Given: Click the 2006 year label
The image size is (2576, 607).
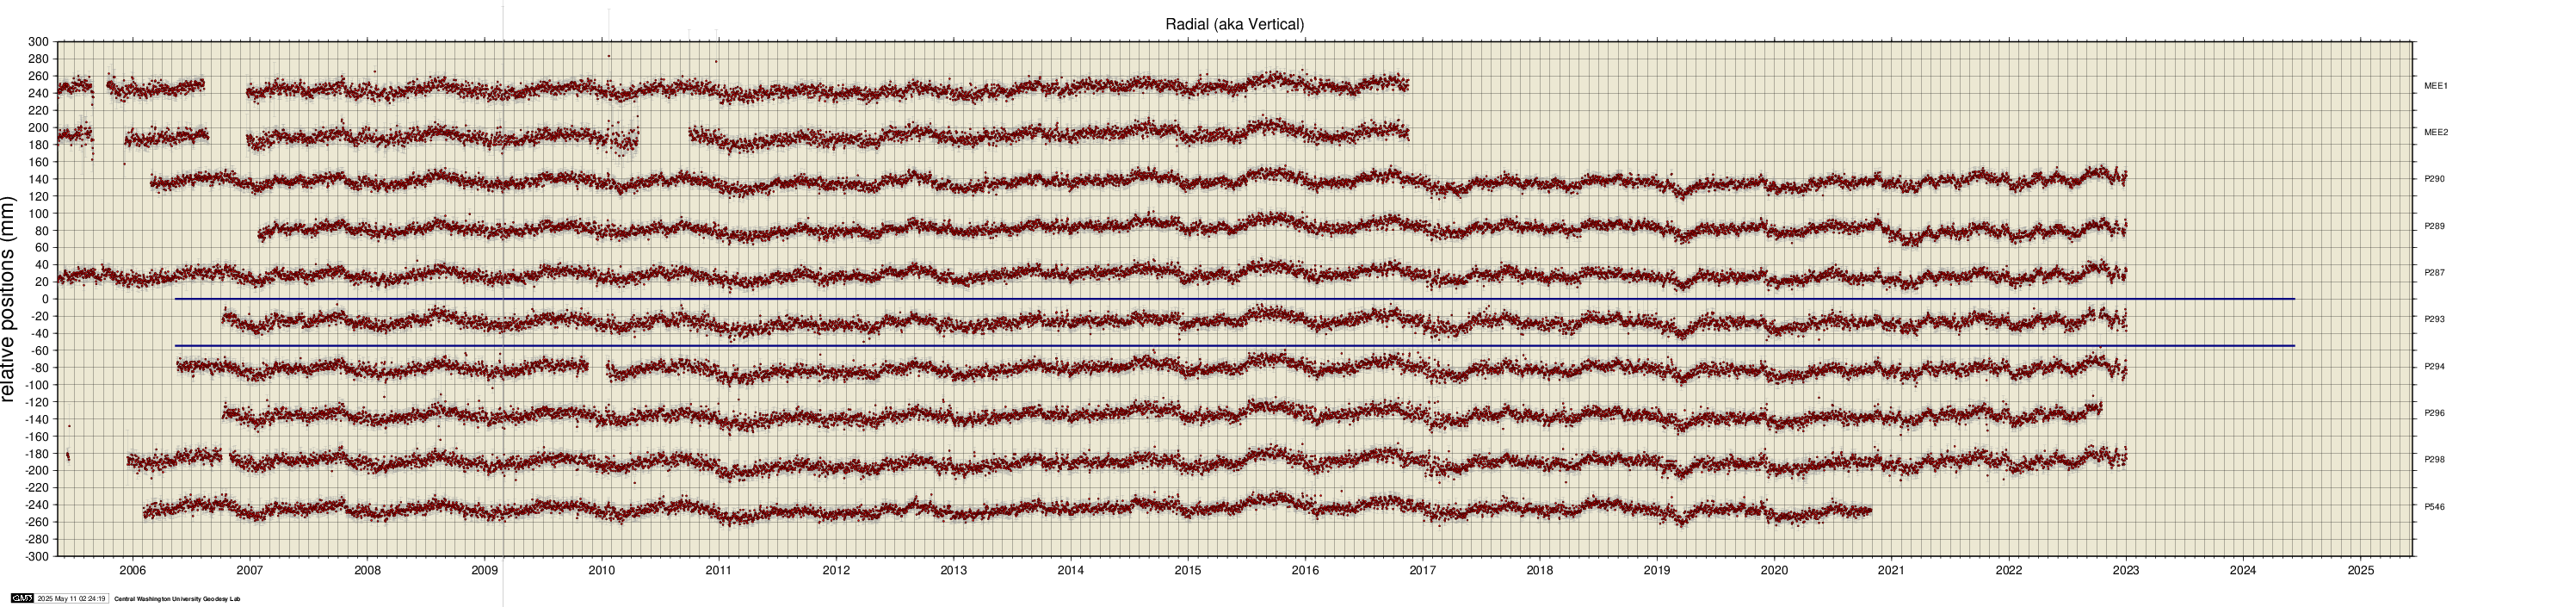Looking at the screenshot, I should tap(132, 571).
